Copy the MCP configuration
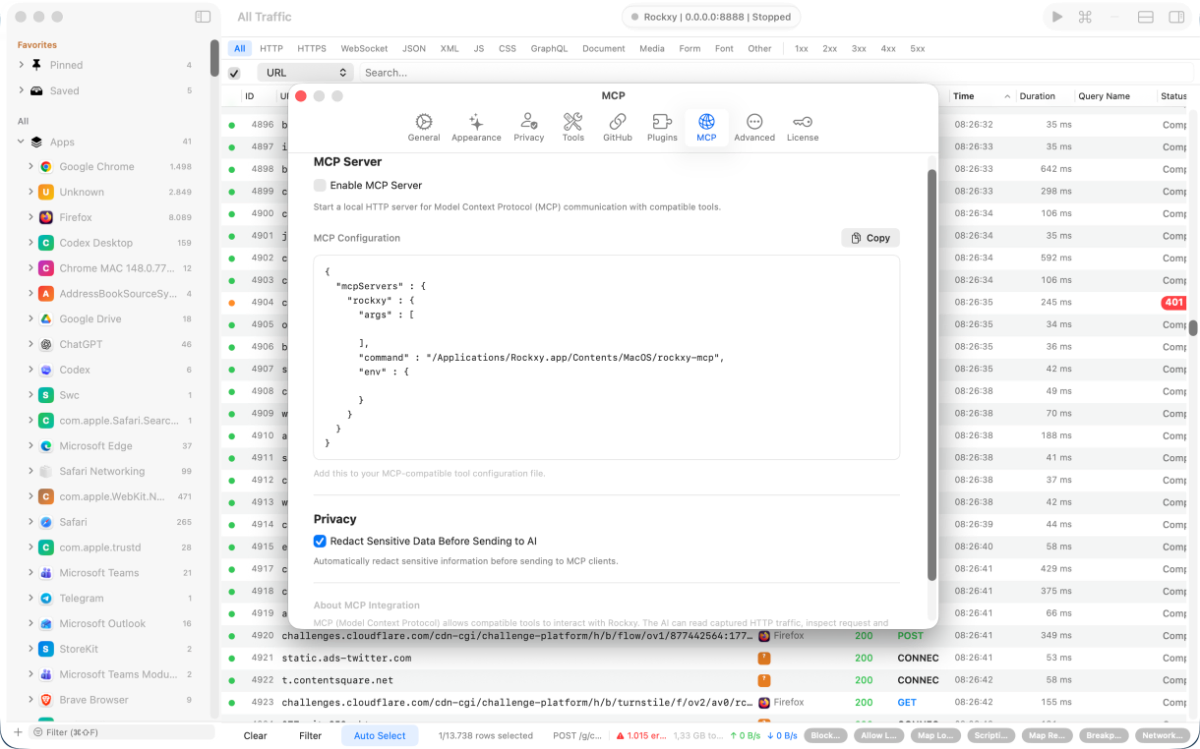This screenshot has height=749, width=1200. click(871, 238)
